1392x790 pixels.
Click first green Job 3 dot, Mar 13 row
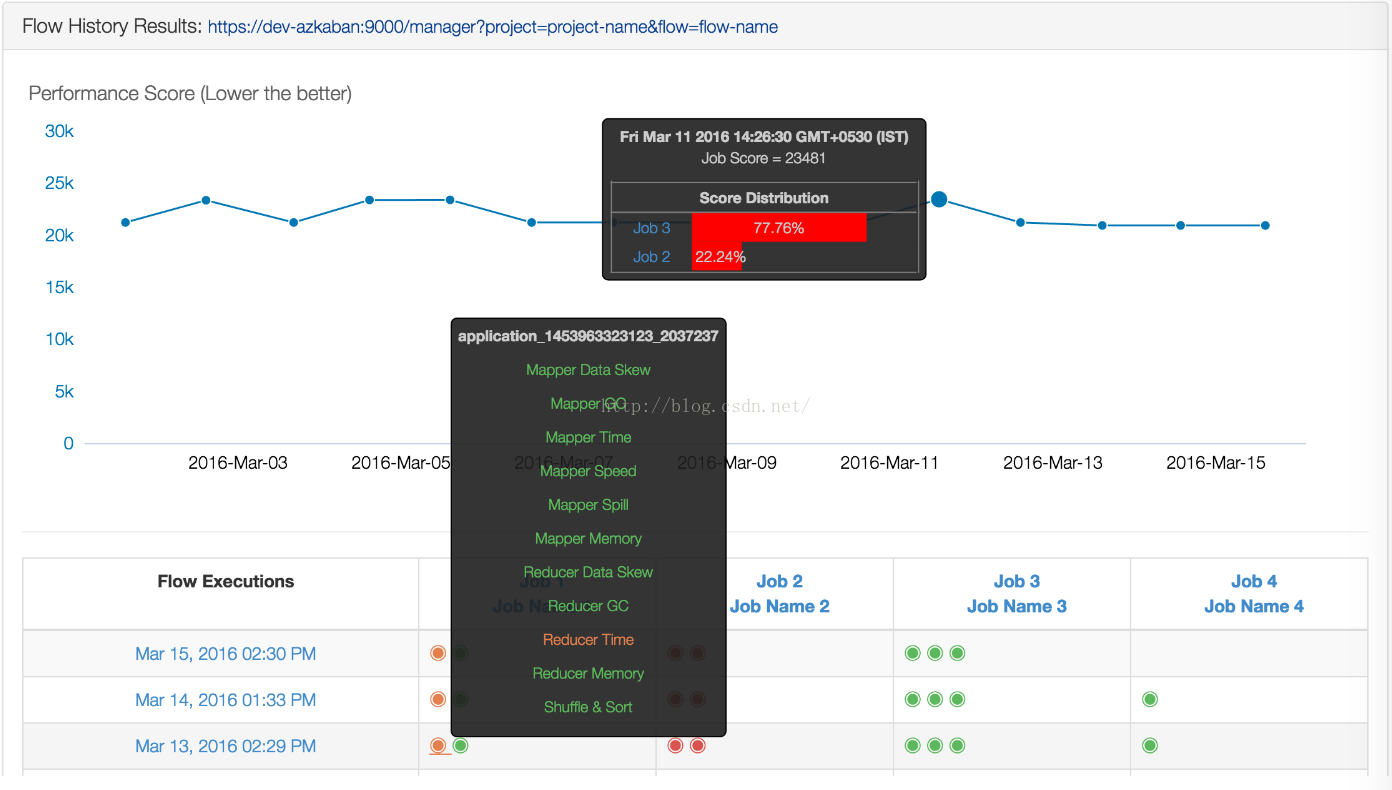[x=912, y=745]
